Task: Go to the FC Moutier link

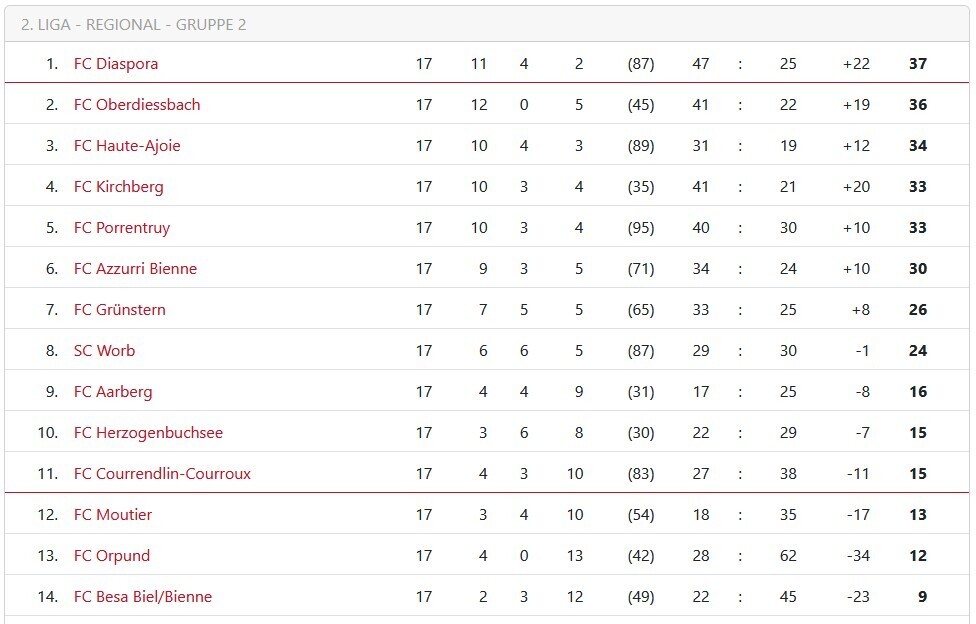Action: (x=113, y=515)
